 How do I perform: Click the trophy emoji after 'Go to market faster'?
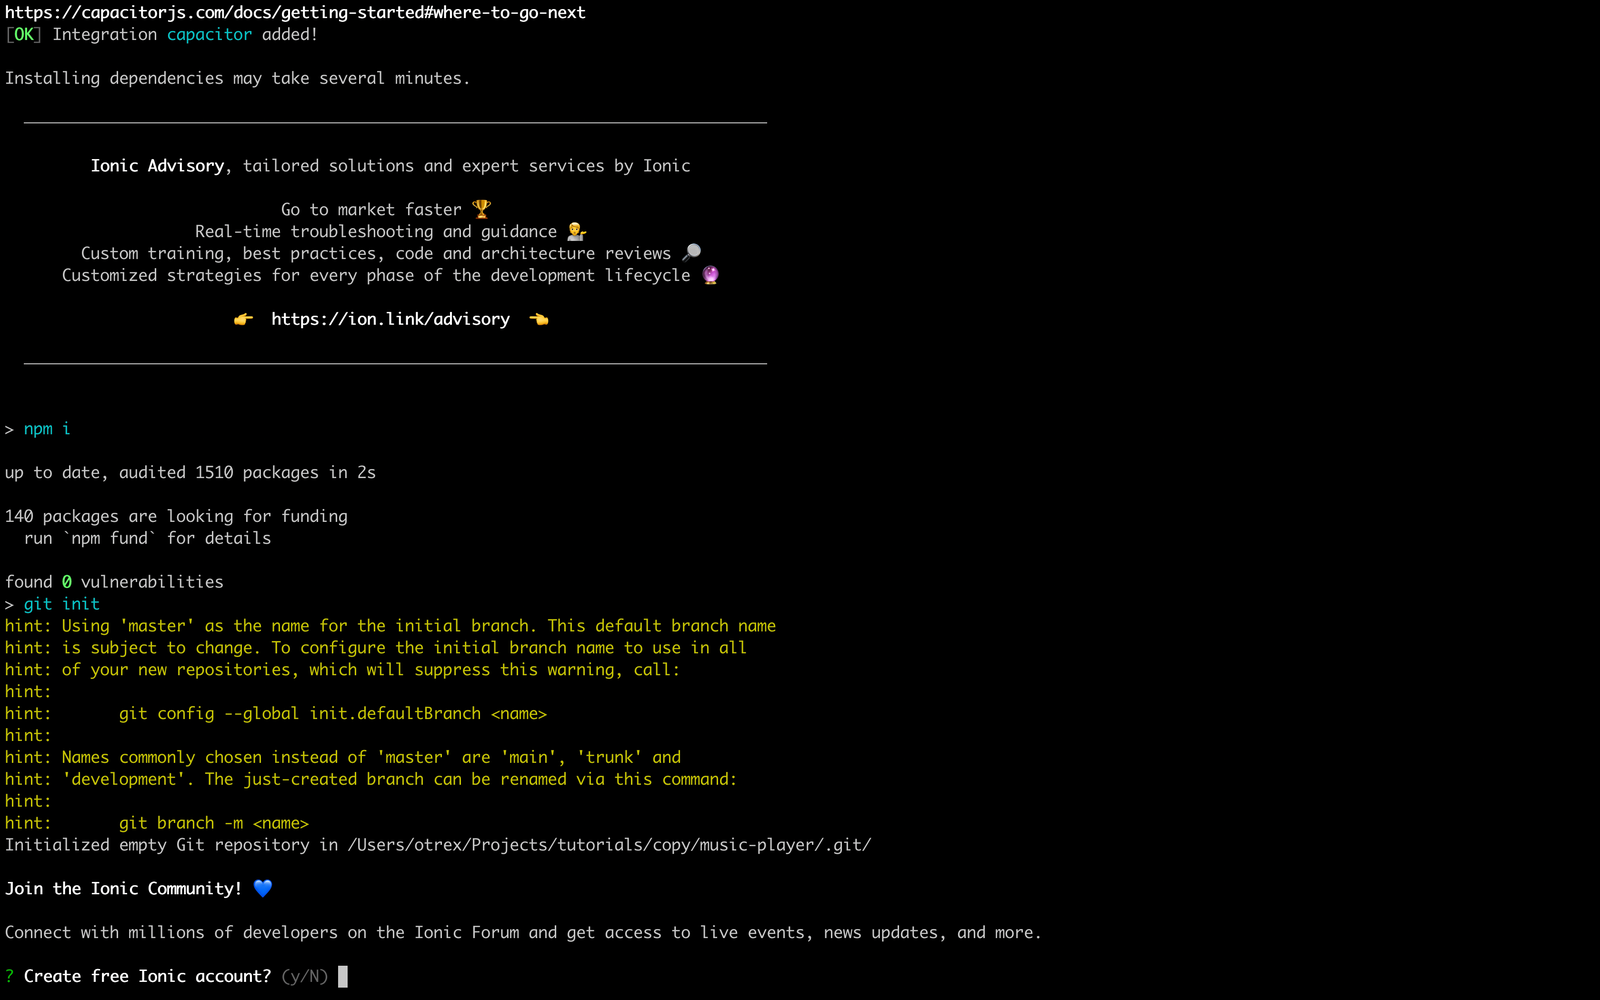click(482, 209)
